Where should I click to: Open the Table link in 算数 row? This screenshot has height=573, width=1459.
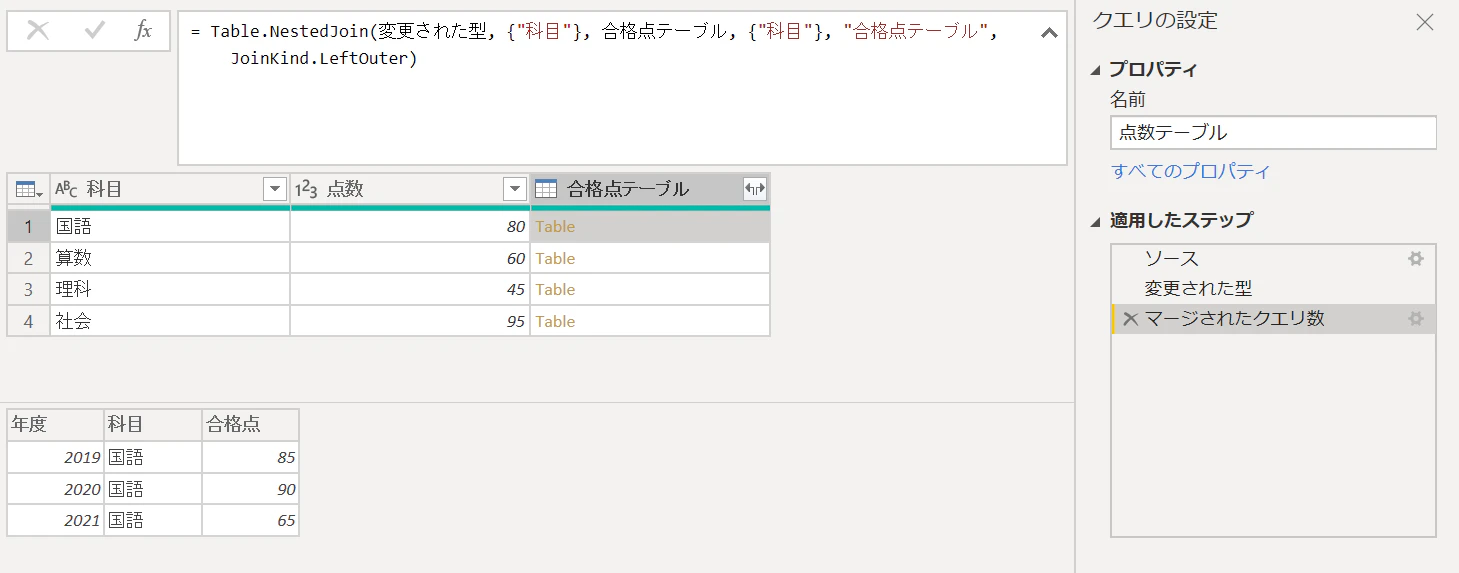[x=555, y=258]
